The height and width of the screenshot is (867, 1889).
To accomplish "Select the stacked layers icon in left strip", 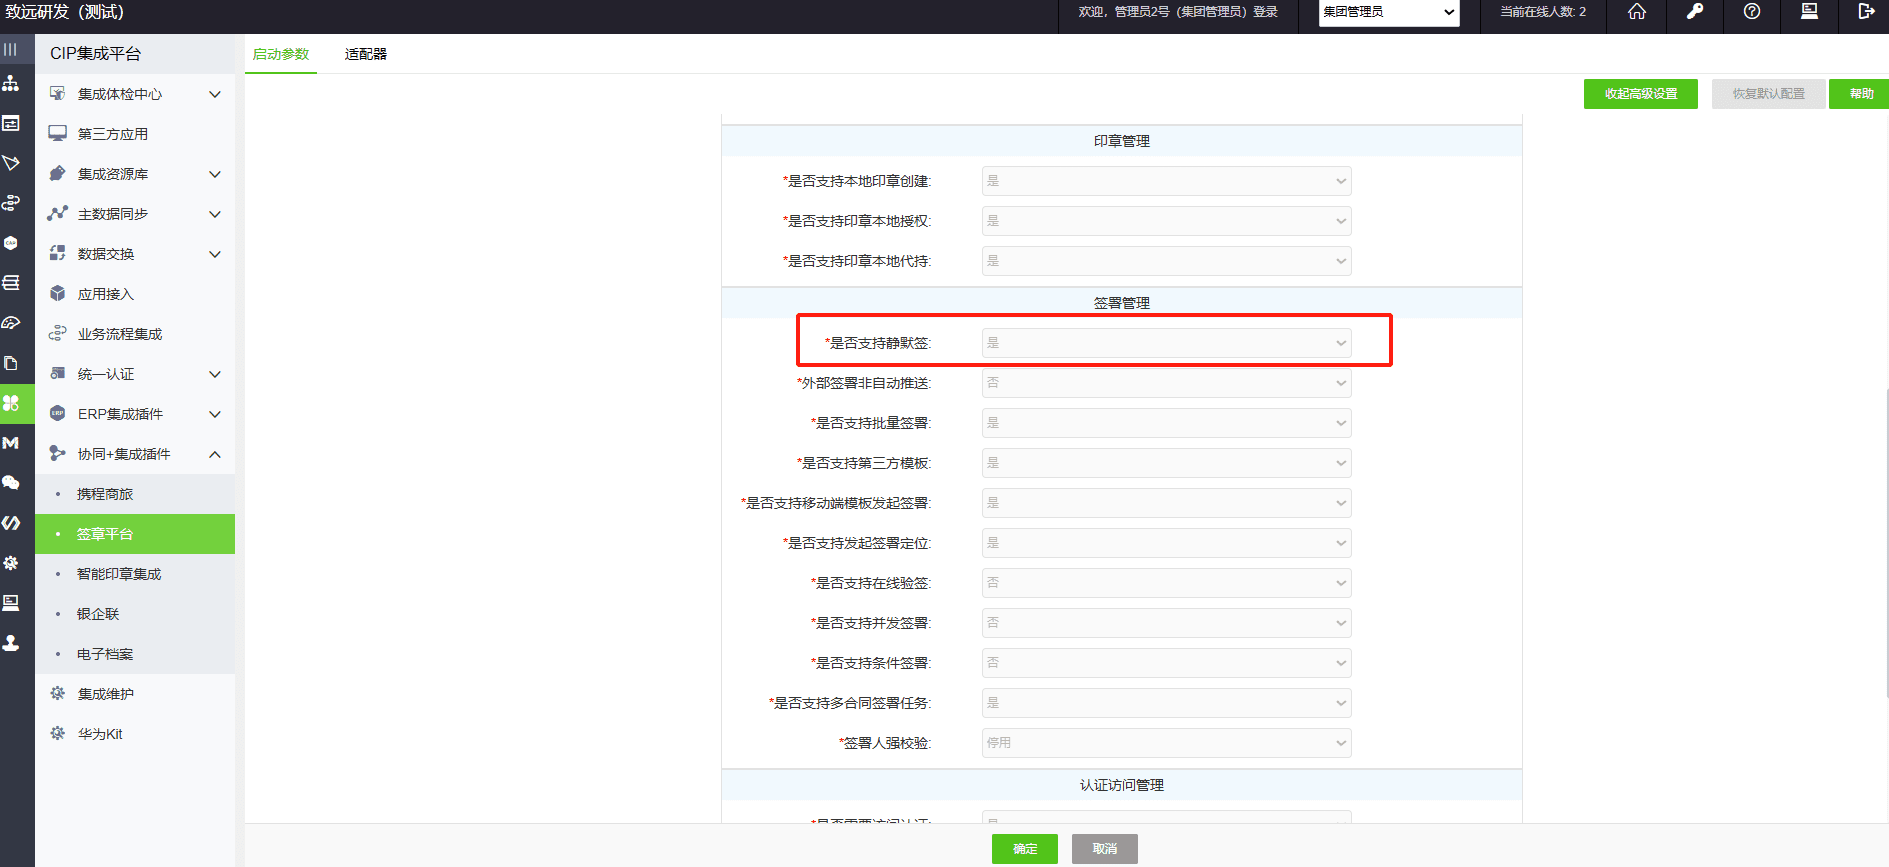I will [11, 283].
